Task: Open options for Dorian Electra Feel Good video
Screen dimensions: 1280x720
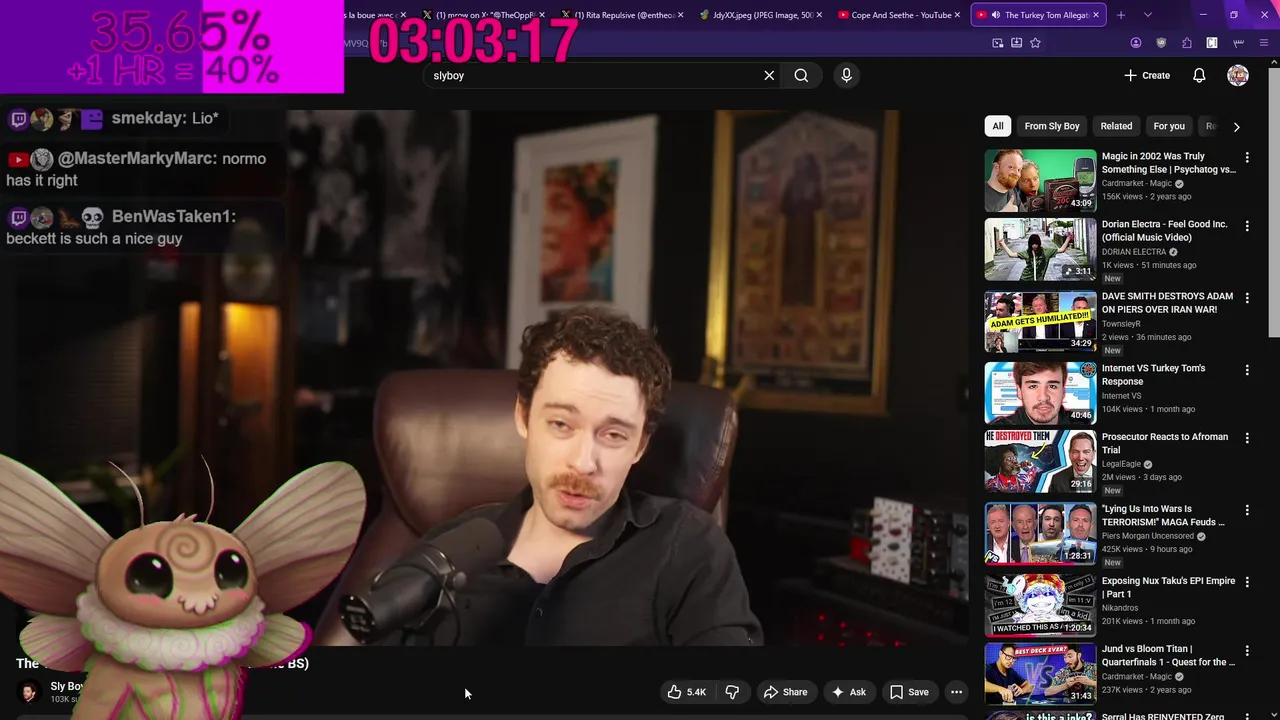Action: pyautogui.click(x=1247, y=226)
